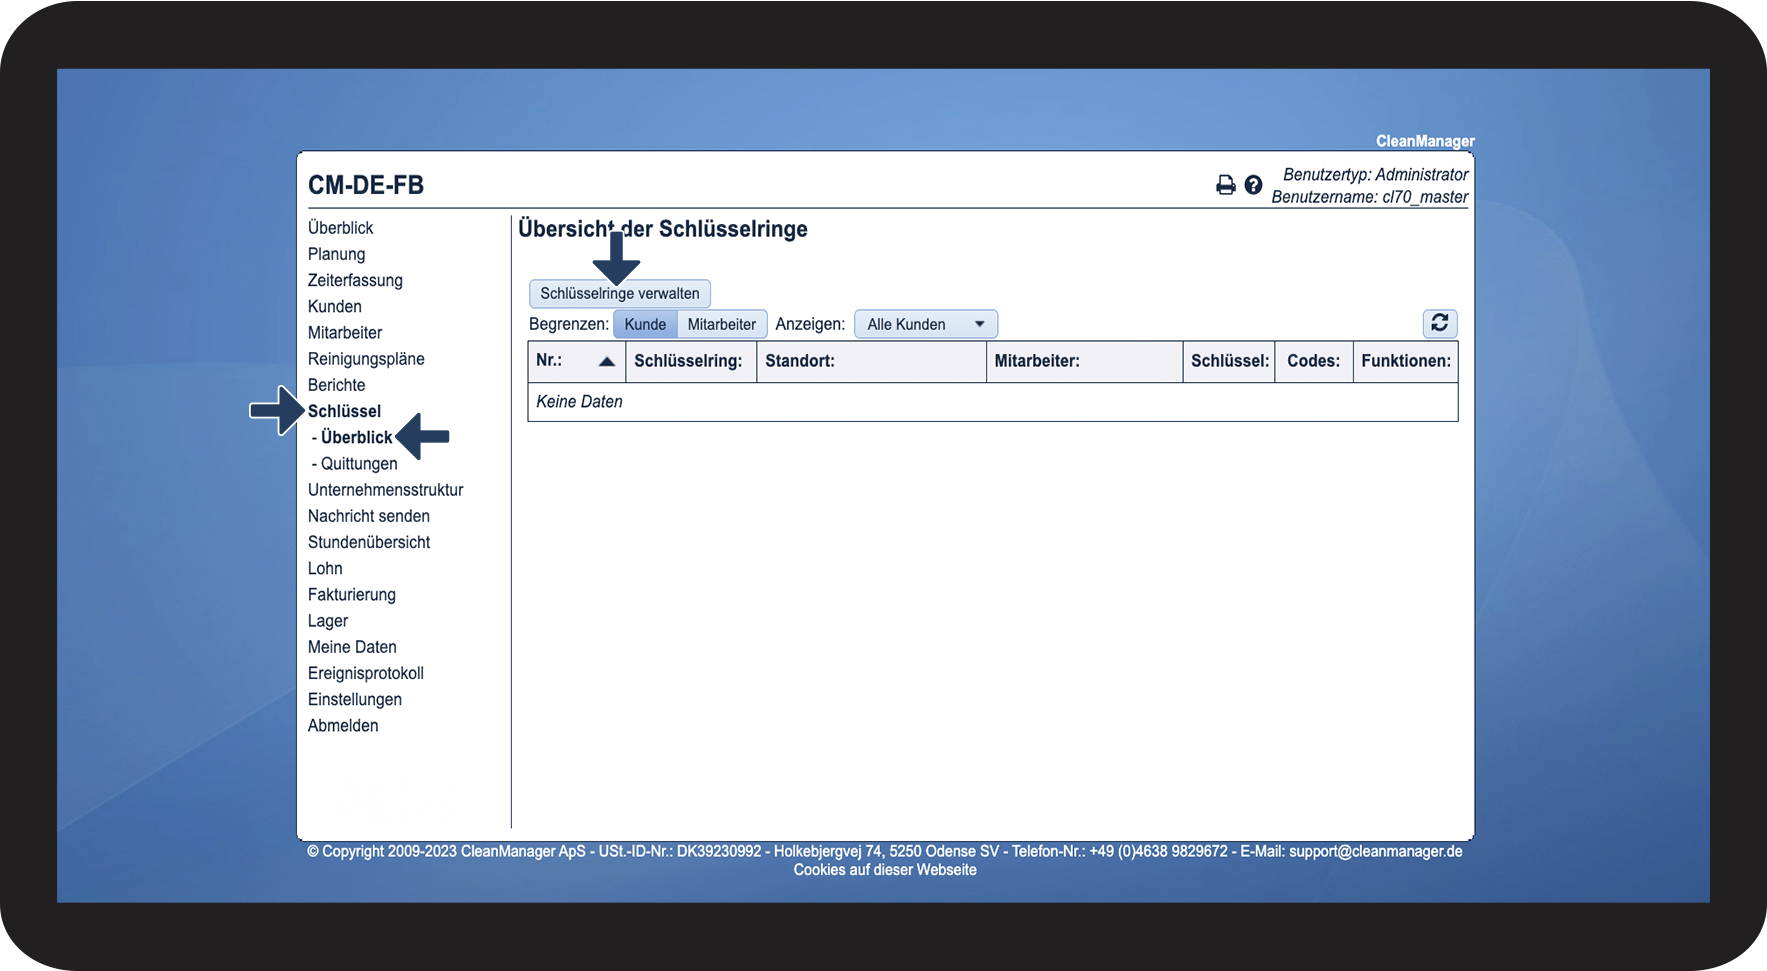1767x971 pixels.
Task: Select the Kunde filter toggle
Action: pyautogui.click(x=645, y=324)
